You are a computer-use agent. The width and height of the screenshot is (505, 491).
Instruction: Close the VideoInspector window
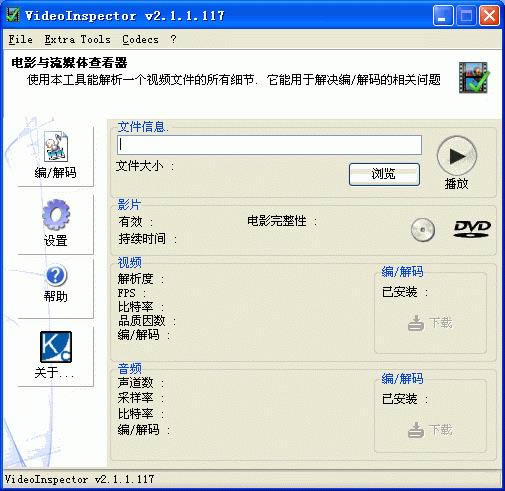(x=489, y=15)
